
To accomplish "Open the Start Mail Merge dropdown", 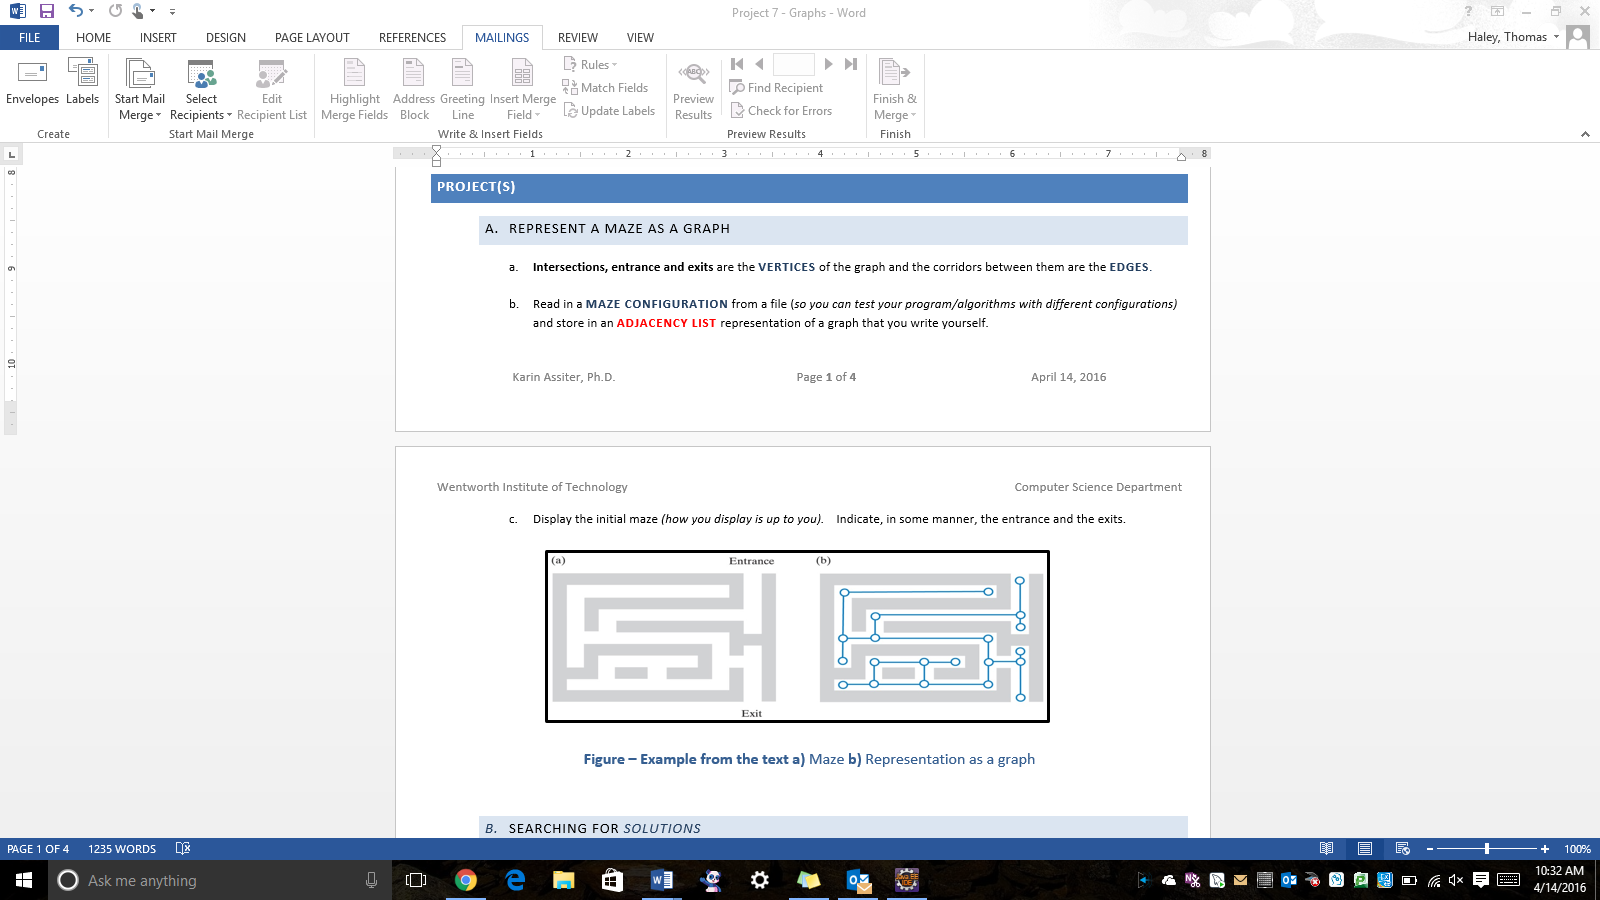I will [x=139, y=88].
